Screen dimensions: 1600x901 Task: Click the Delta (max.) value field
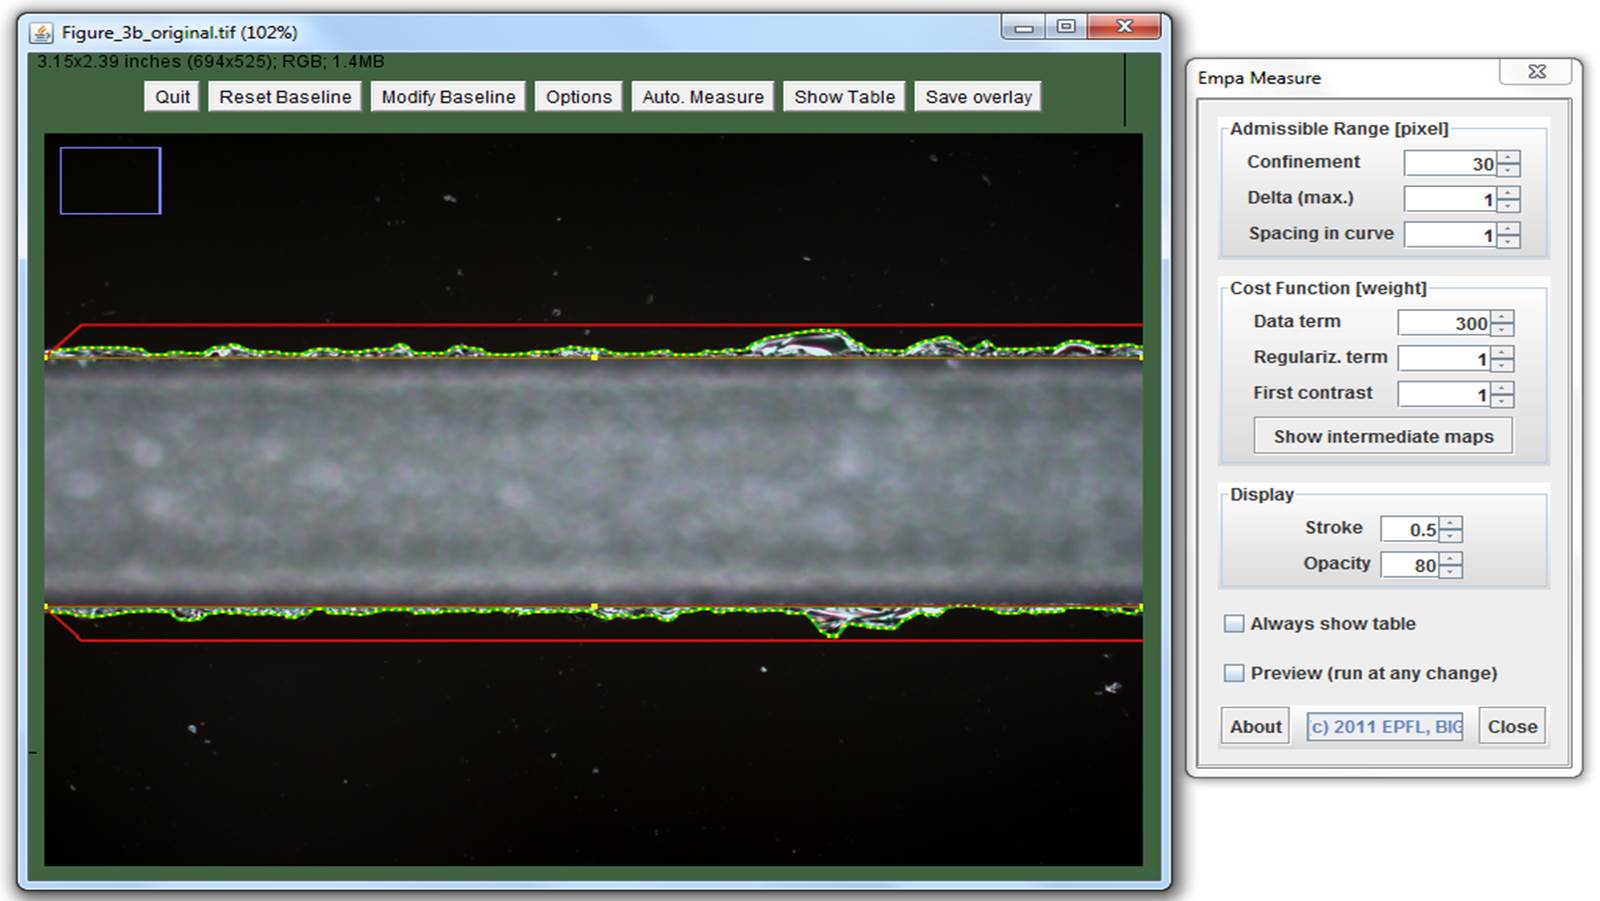pyautogui.click(x=1450, y=200)
